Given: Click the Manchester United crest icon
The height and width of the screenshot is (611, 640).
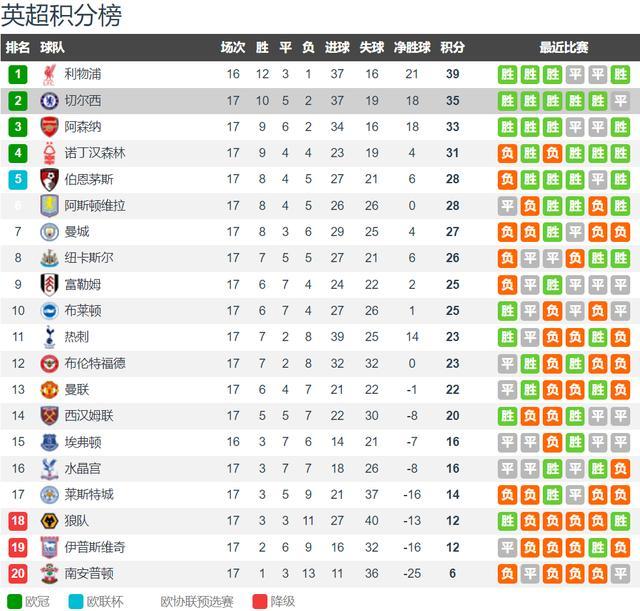Looking at the screenshot, I should [x=49, y=389].
